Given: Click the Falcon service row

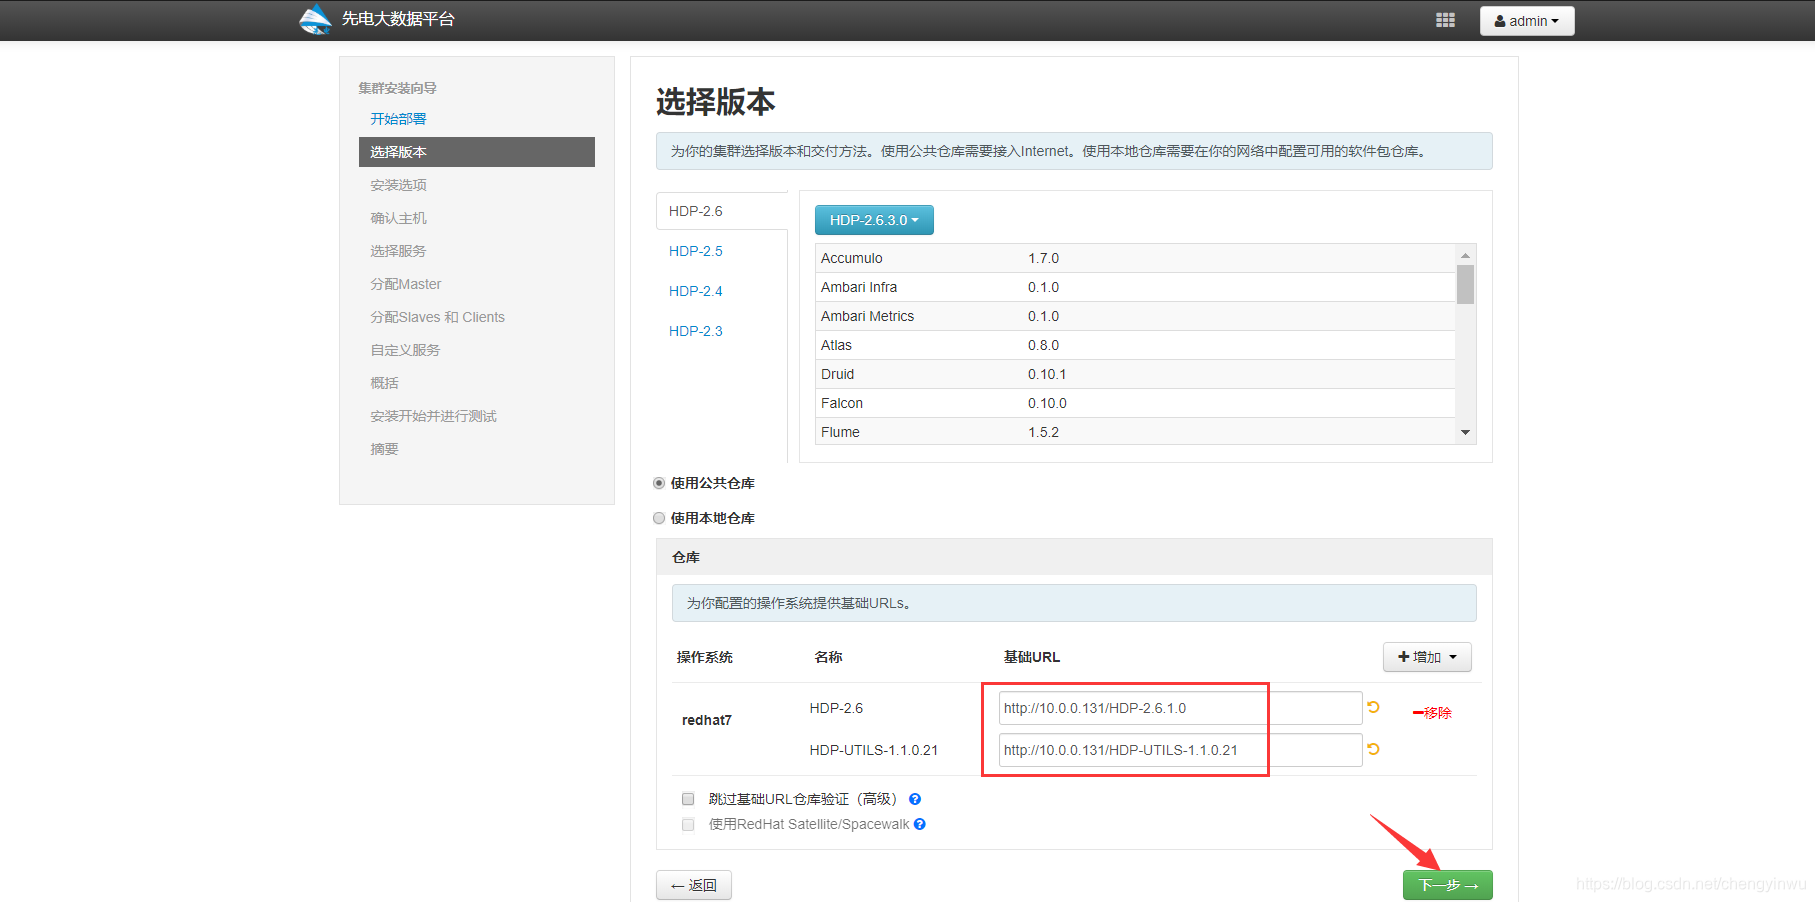Looking at the screenshot, I should pyautogui.click(x=1135, y=403).
